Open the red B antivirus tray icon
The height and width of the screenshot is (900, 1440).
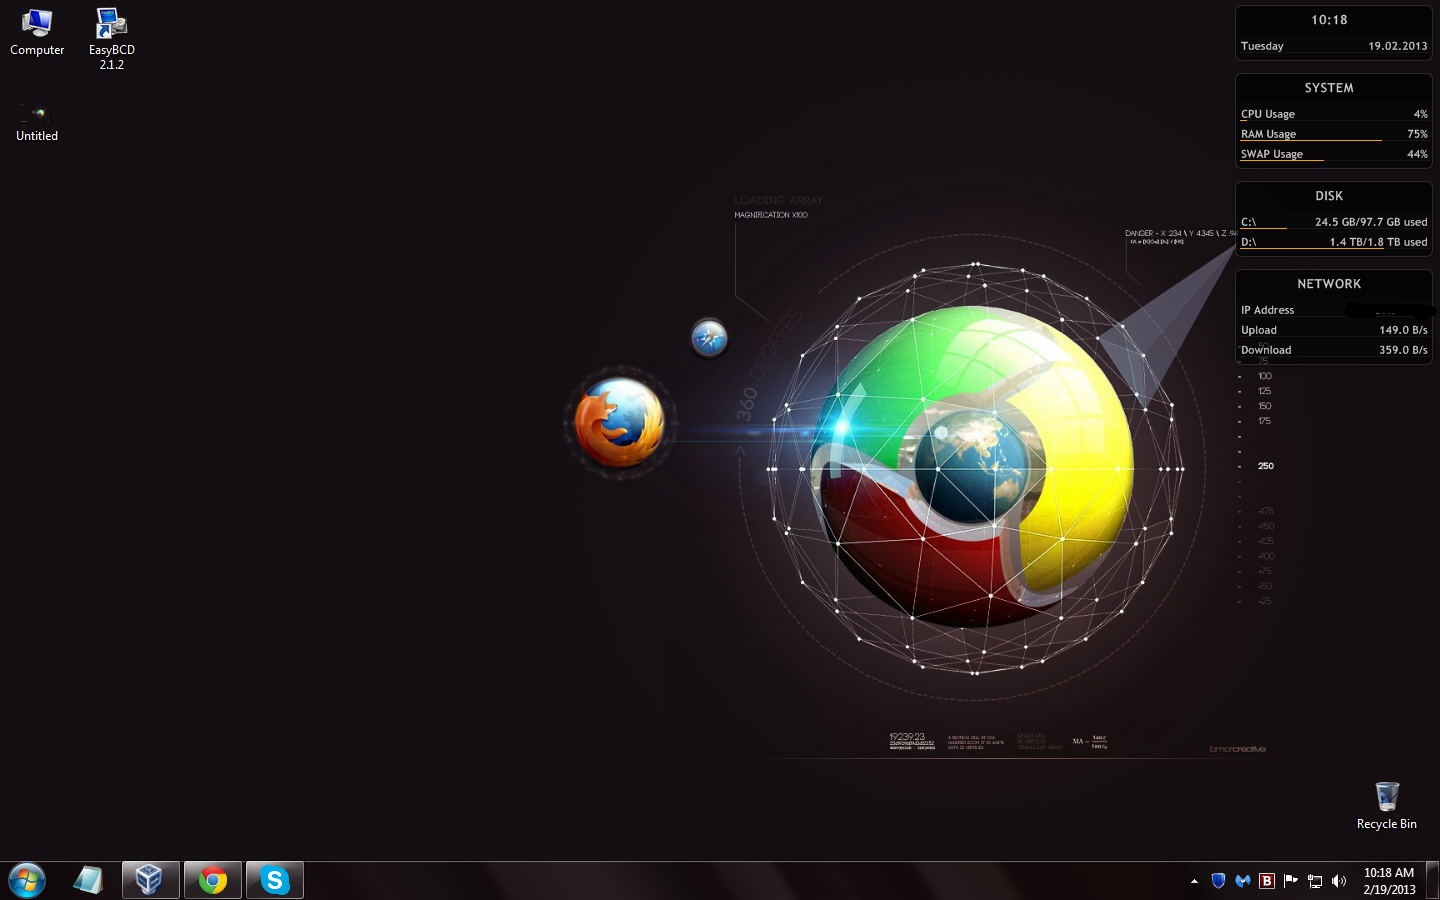pyautogui.click(x=1267, y=881)
